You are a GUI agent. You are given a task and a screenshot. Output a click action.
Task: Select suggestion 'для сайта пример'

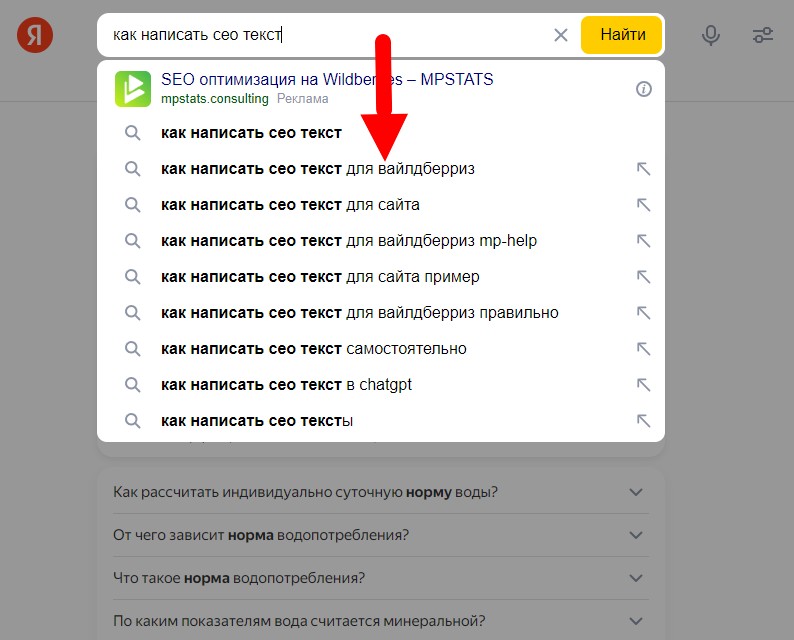(x=320, y=277)
